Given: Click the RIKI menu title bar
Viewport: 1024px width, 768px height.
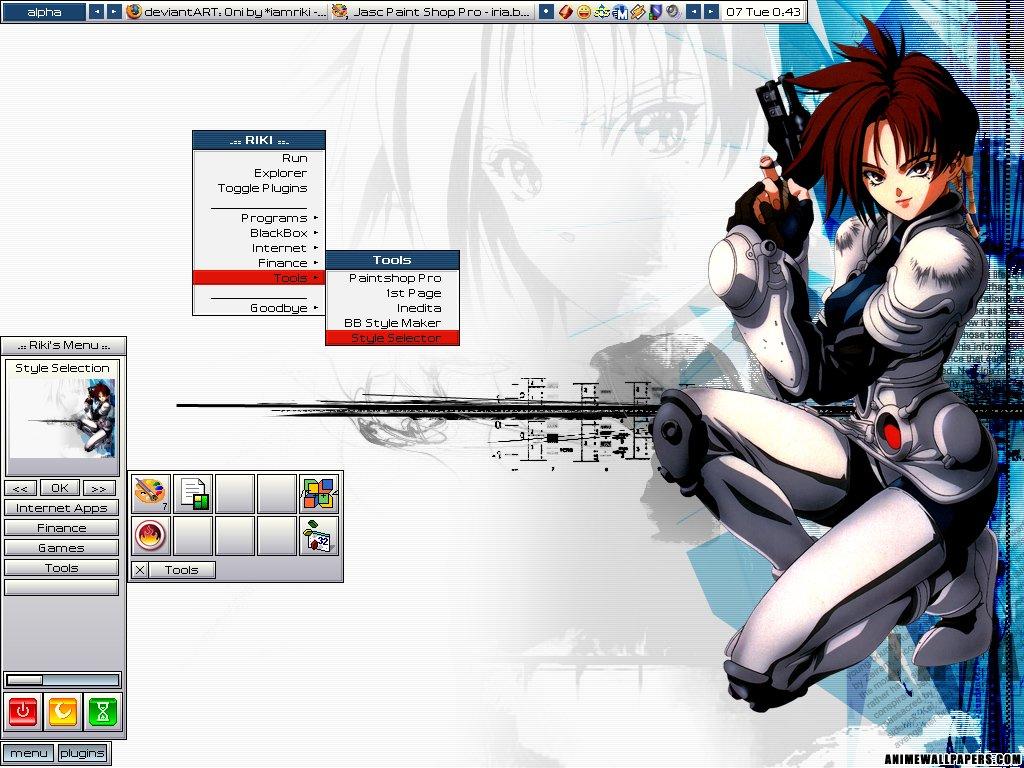Looking at the screenshot, I should [x=259, y=140].
